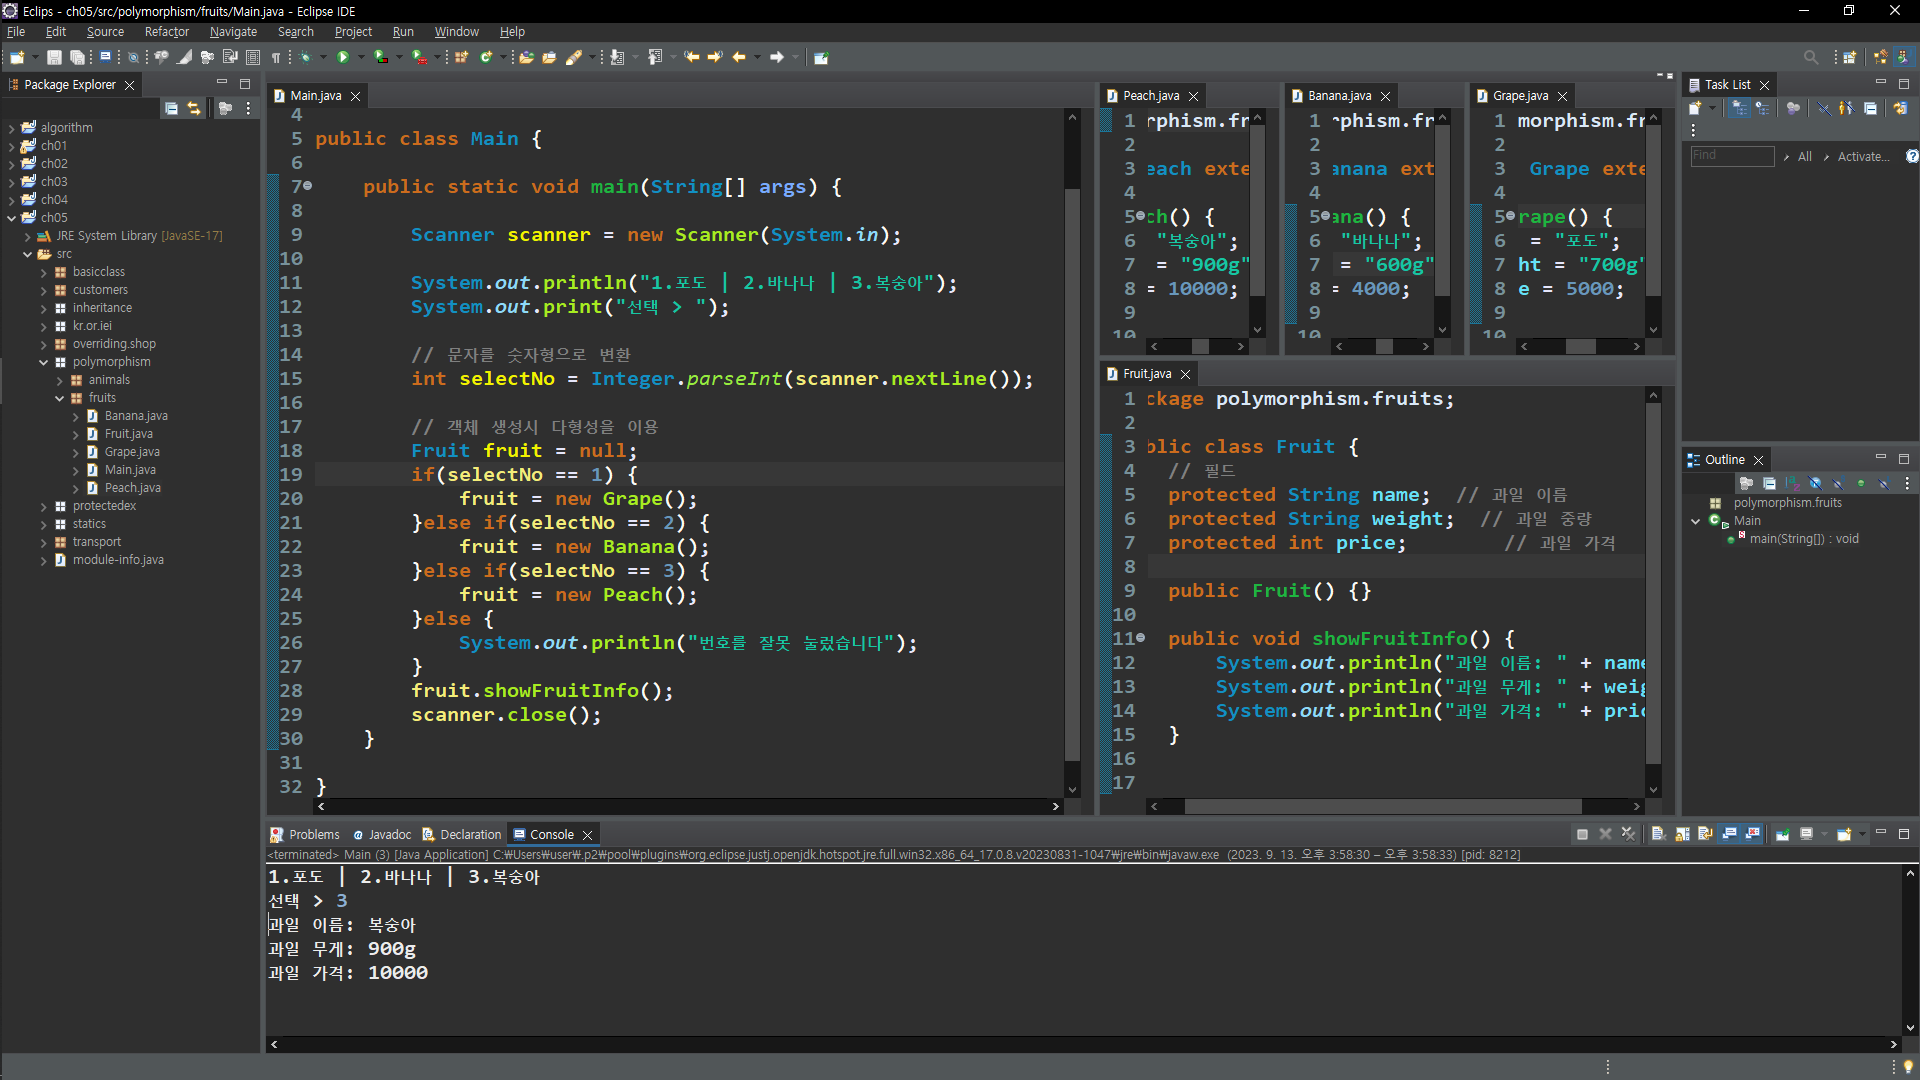Click the Search magnifier icon at top right
Viewport: 1920px width, 1080px height.
tap(1810, 57)
